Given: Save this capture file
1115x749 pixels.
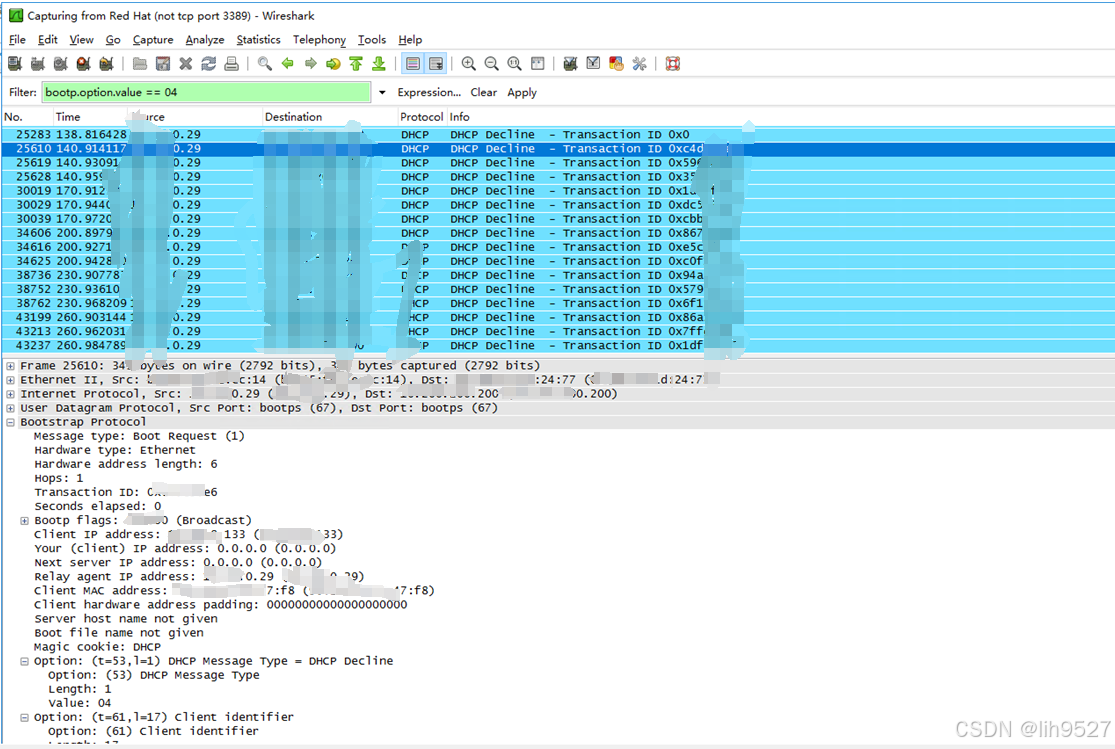Looking at the screenshot, I should click(x=163, y=64).
